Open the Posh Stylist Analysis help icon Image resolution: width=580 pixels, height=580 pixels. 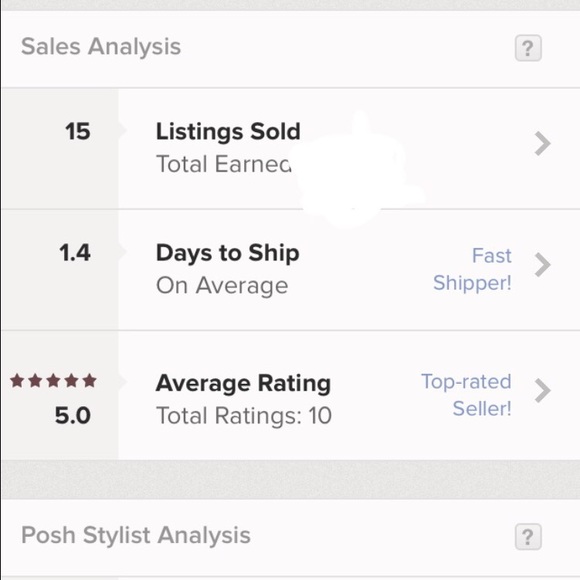point(528,537)
